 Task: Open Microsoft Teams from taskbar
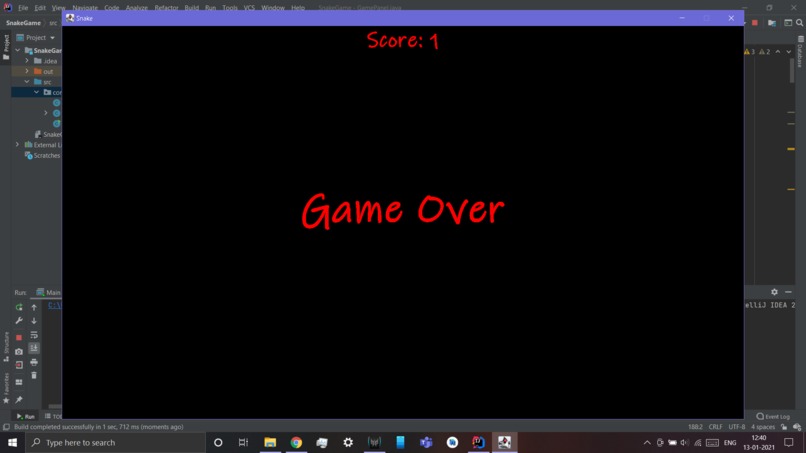[x=426, y=442]
